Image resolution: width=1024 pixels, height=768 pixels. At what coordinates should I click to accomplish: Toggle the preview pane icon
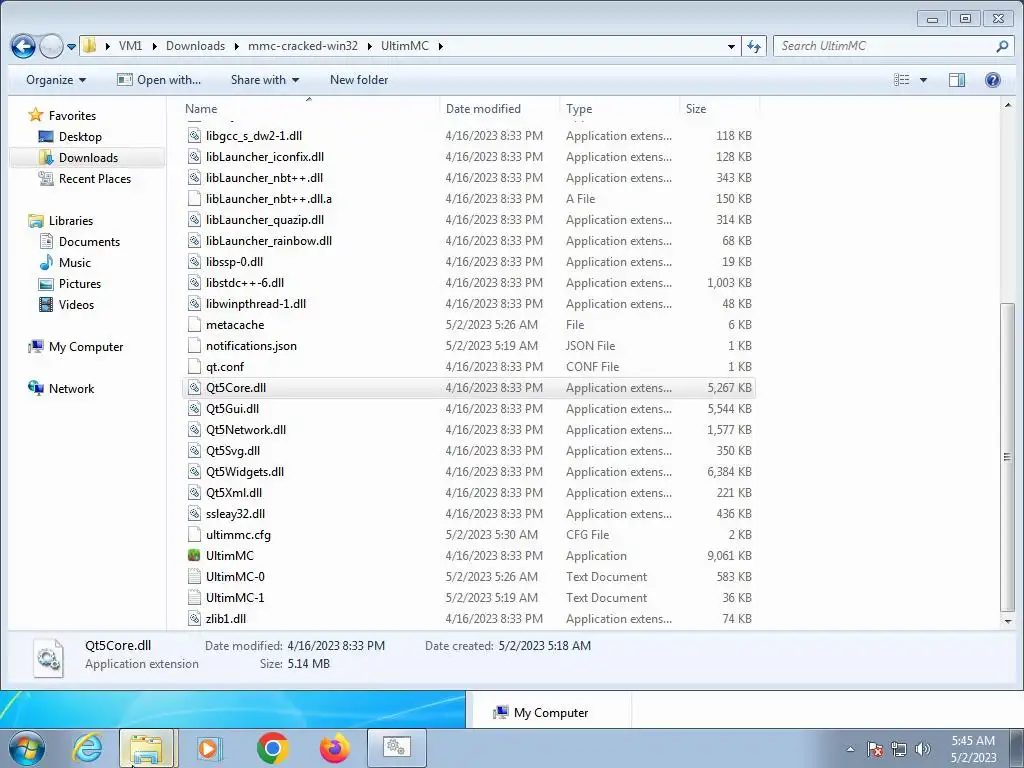click(957, 80)
